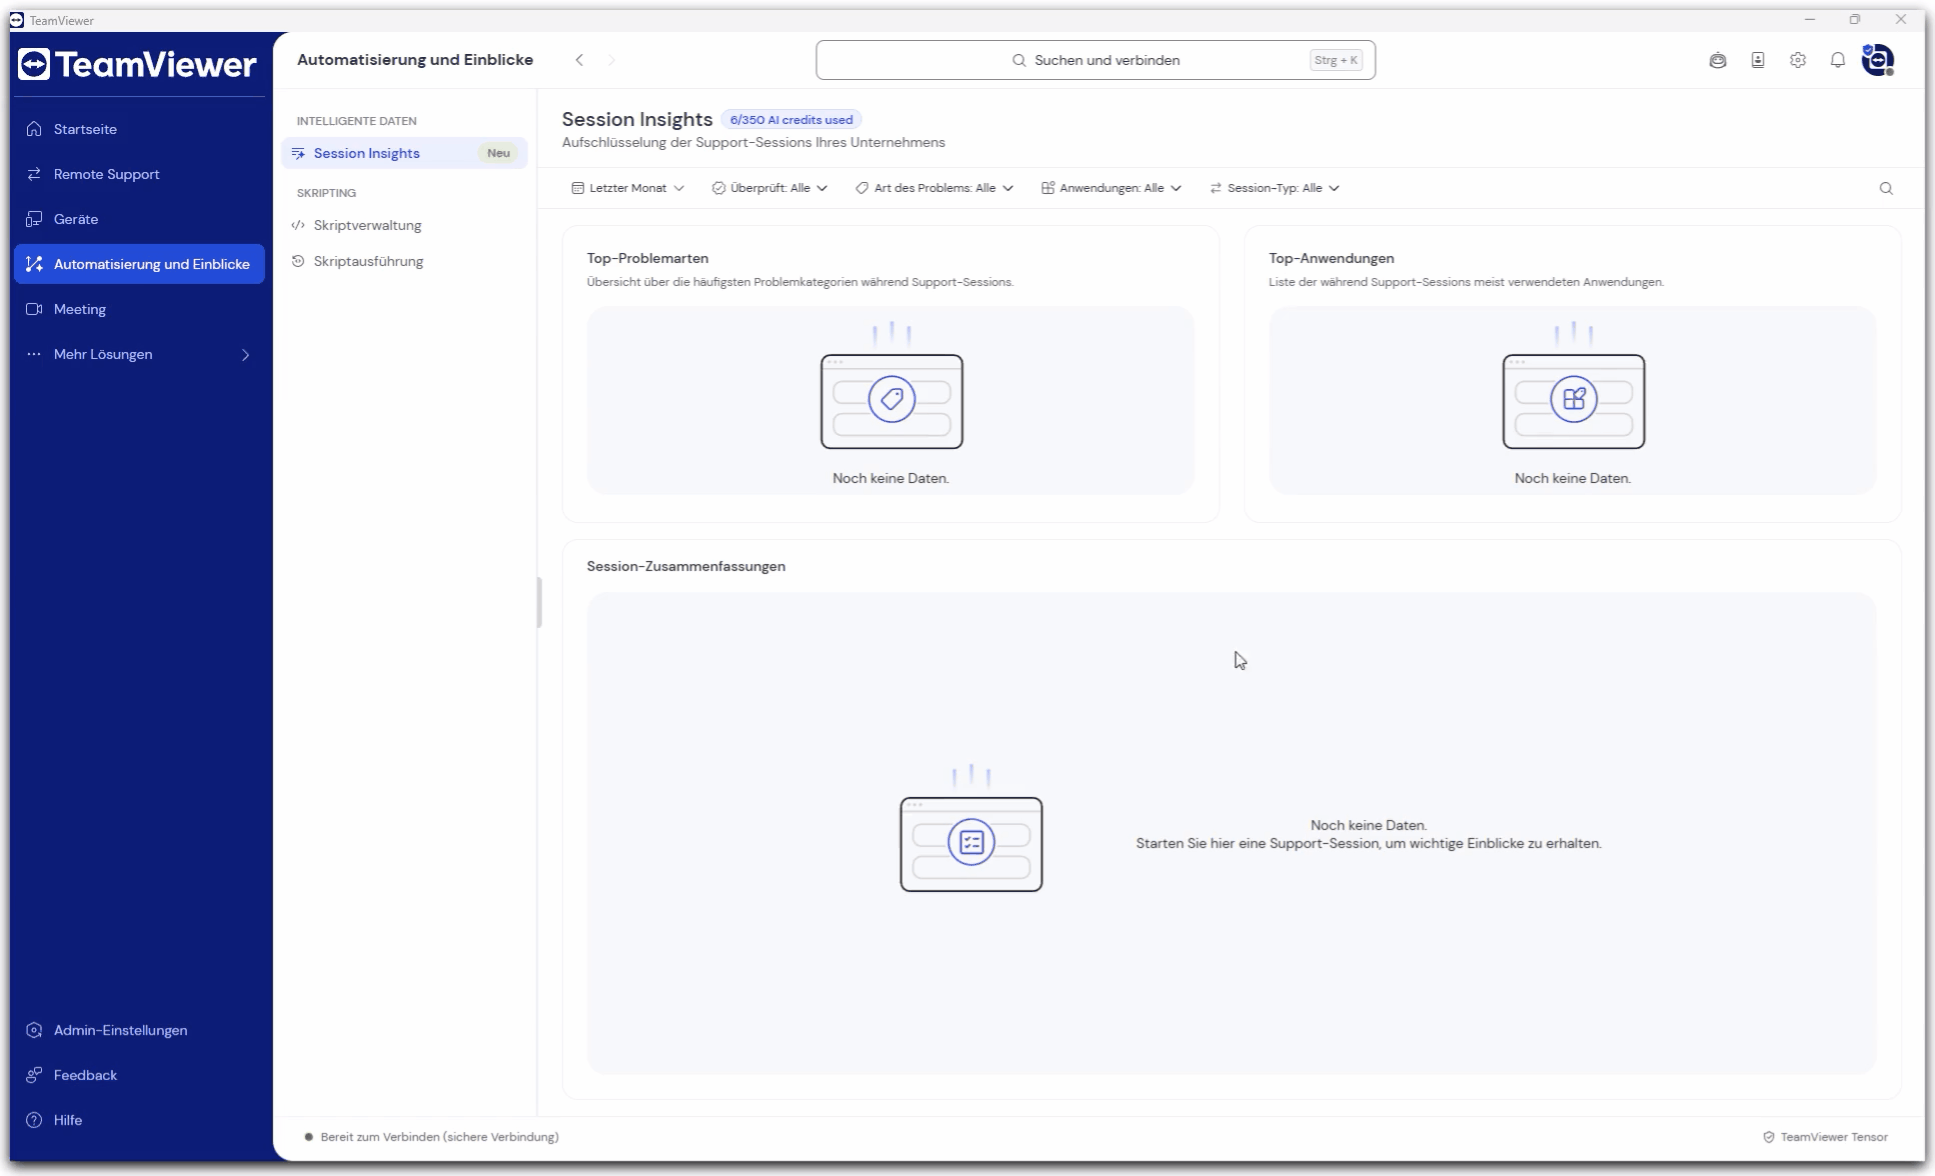Click the SKRIPTING section label
The width and height of the screenshot is (1935, 1176).
pyautogui.click(x=326, y=193)
